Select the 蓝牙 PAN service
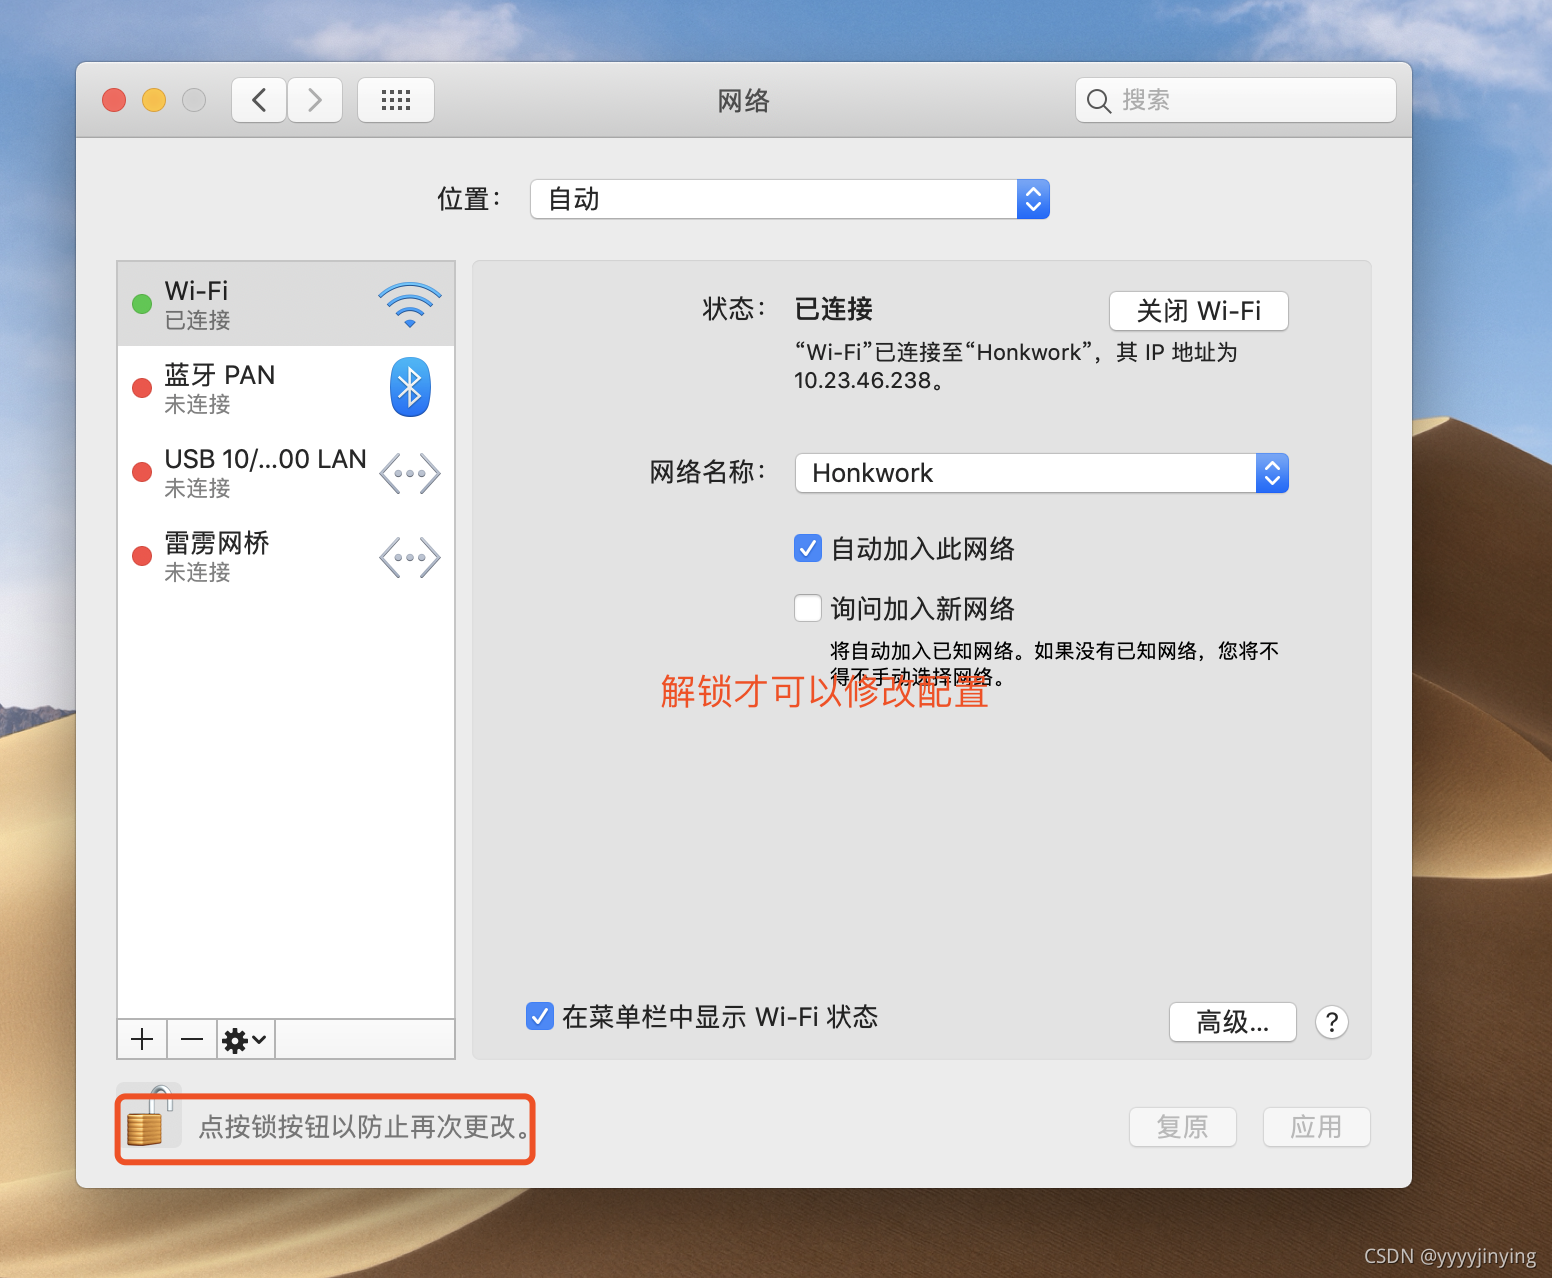 (286, 388)
